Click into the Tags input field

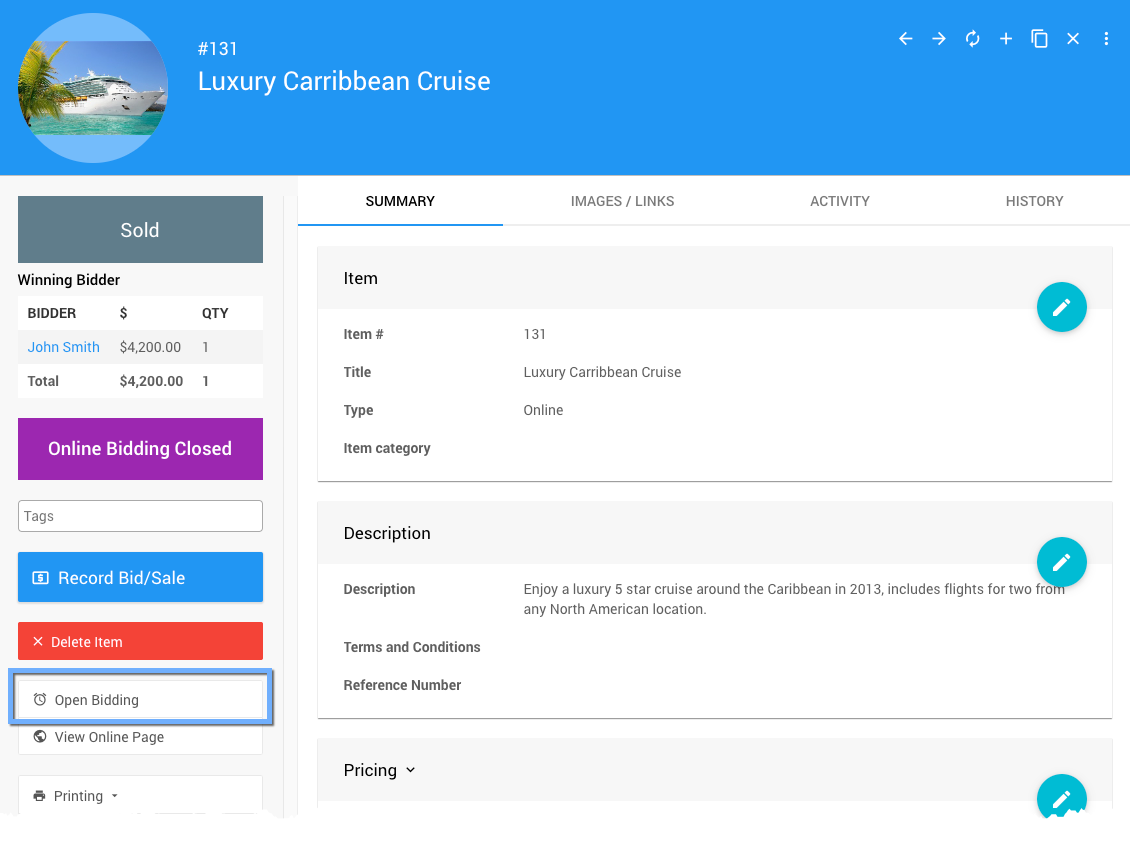tap(140, 516)
